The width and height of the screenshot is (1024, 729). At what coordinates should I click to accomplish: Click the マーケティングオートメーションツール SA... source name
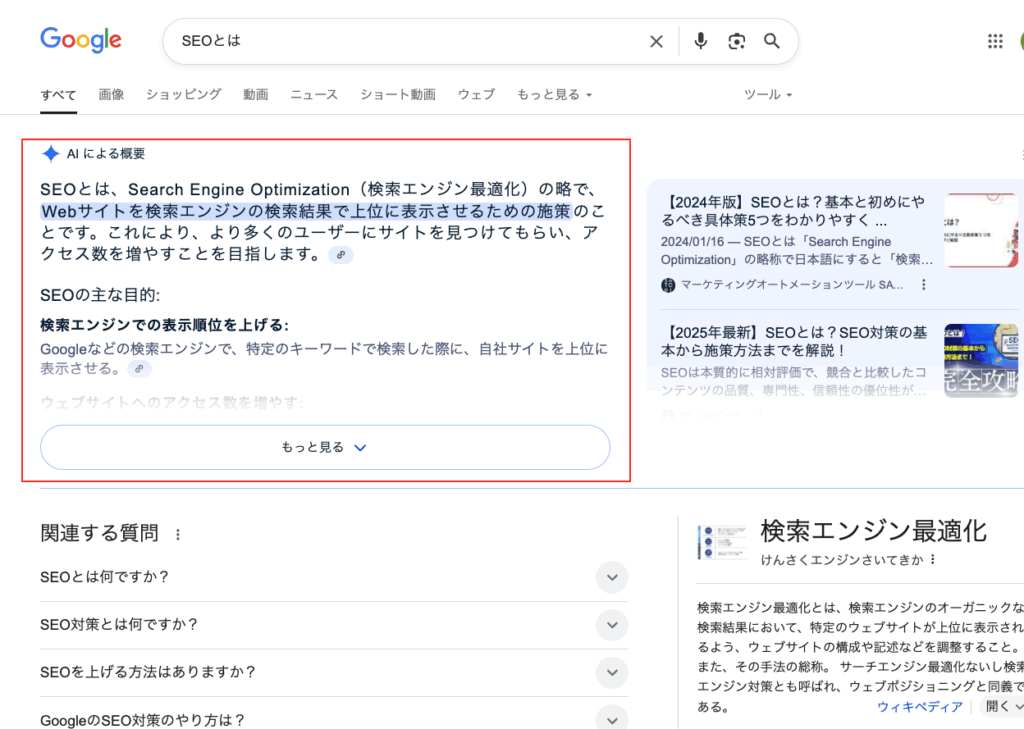click(x=792, y=285)
